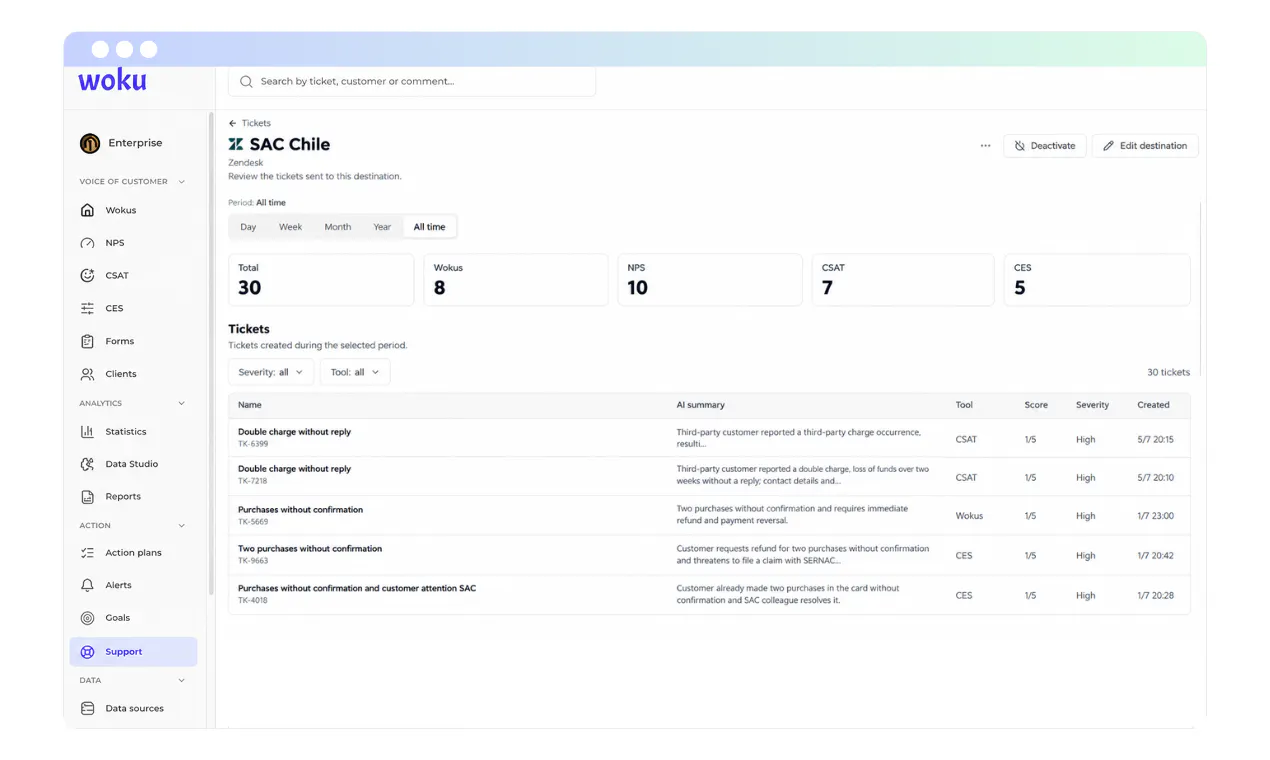Click the 30 tickets count label
Image resolution: width=1270 pixels, height=760 pixels.
pyautogui.click(x=1168, y=372)
